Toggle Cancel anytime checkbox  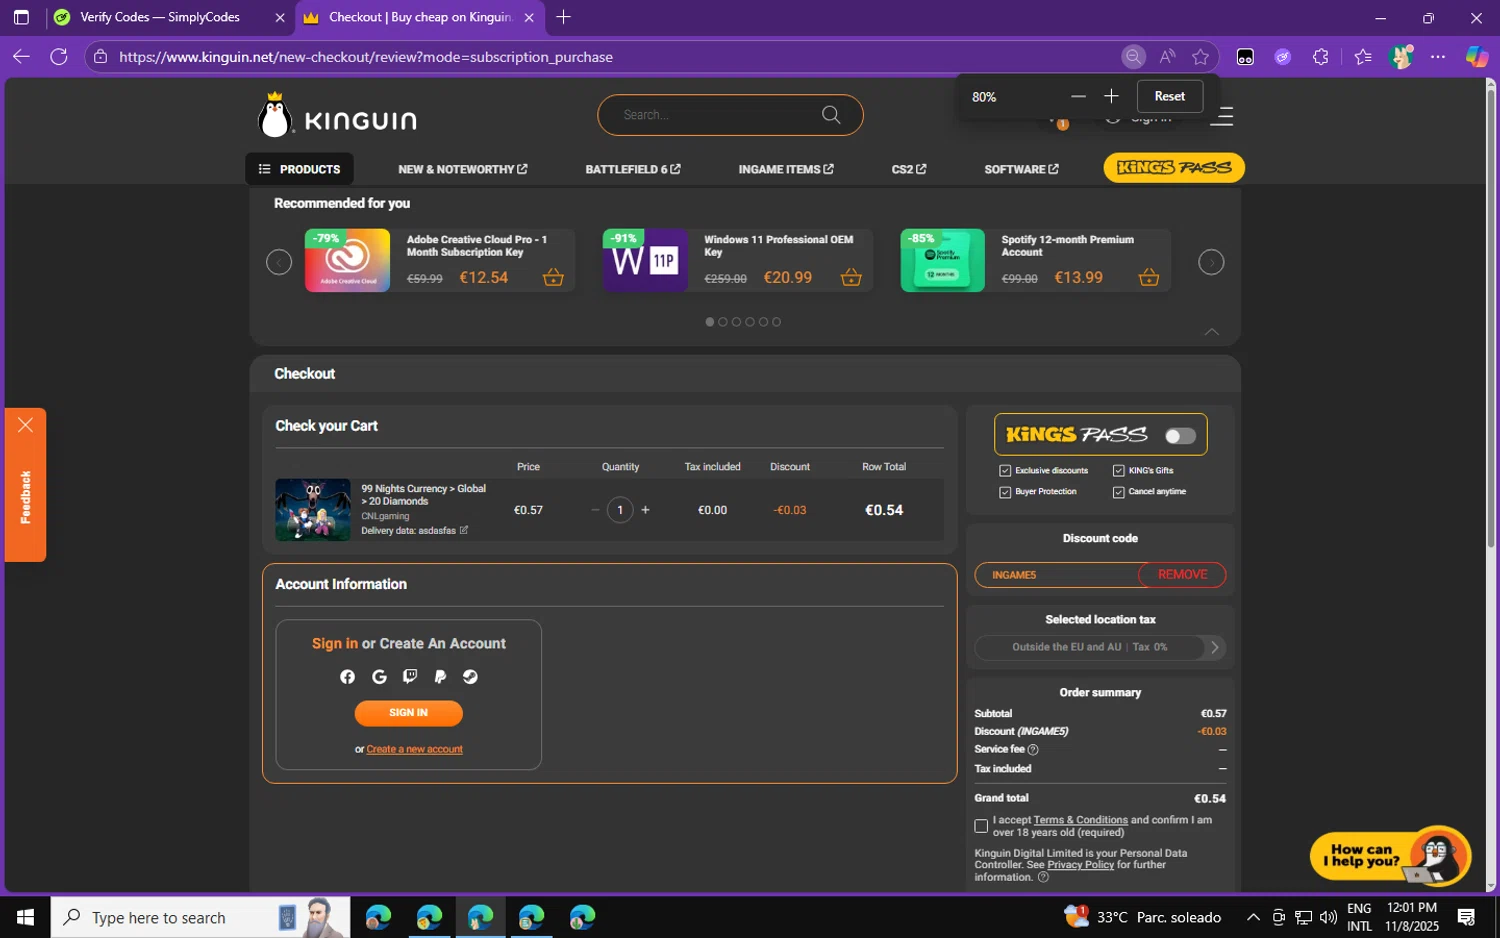pyautogui.click(x=1119, y=492)
